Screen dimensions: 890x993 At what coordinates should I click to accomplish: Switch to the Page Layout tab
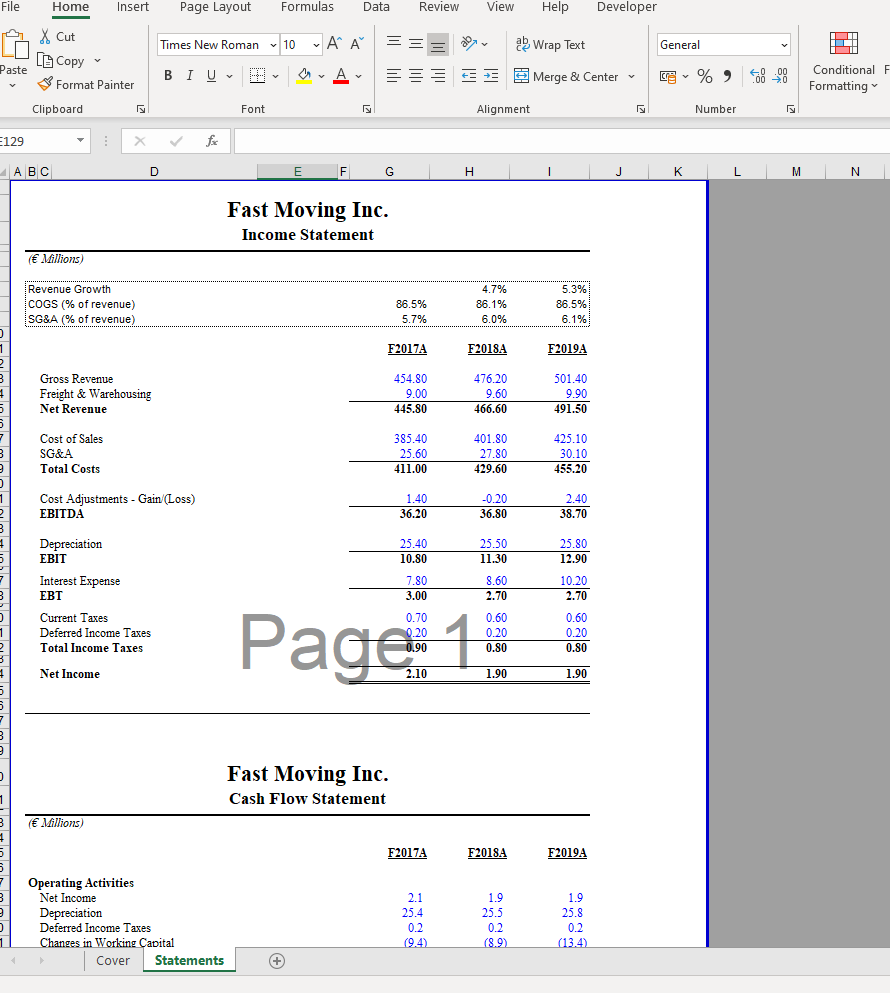click(215, 7)
